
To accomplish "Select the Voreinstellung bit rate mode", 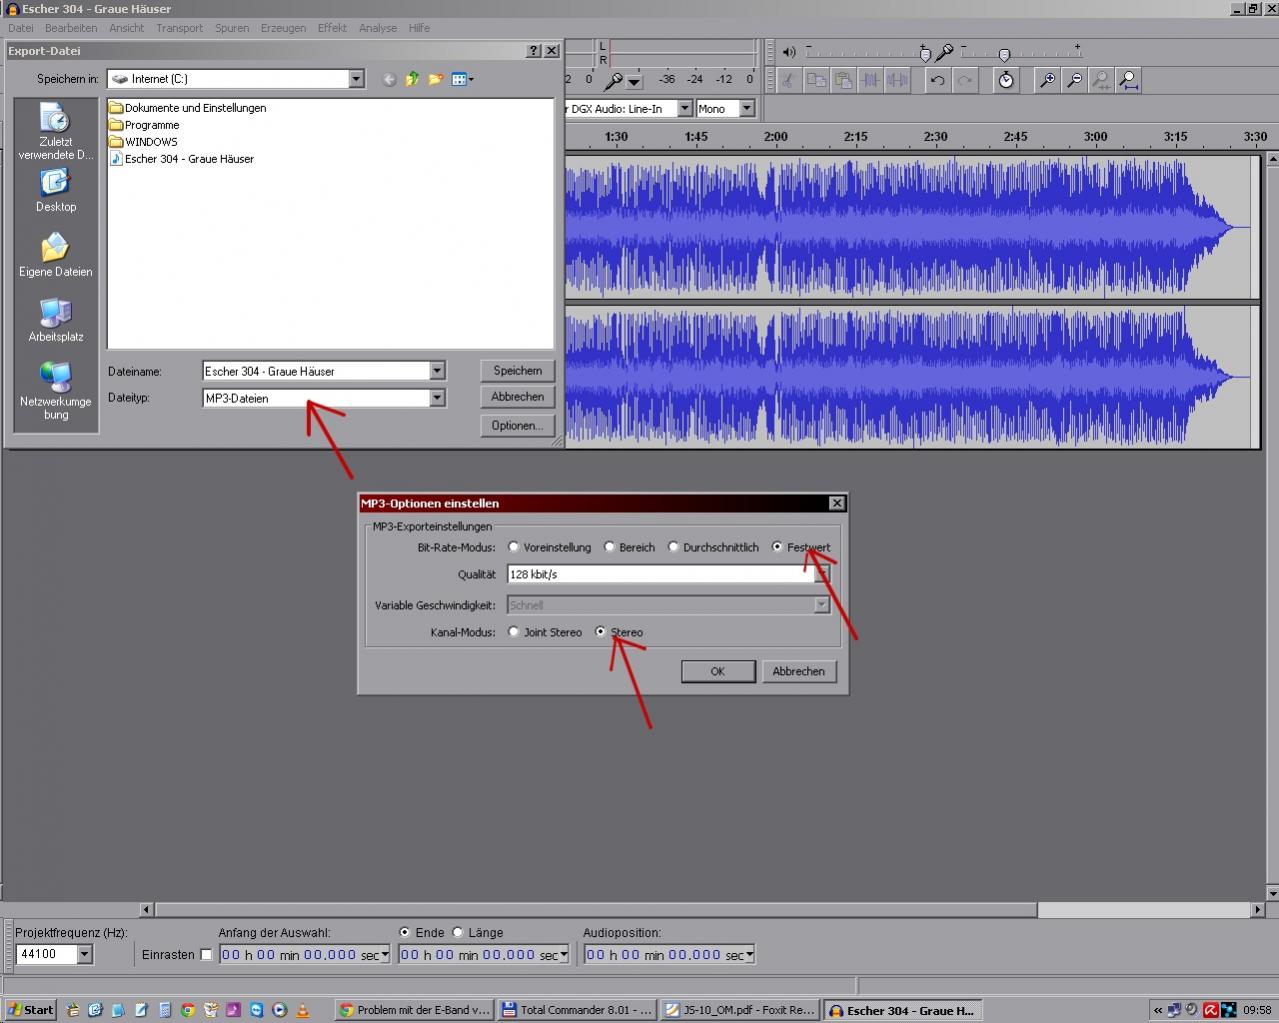I will 514,547.
